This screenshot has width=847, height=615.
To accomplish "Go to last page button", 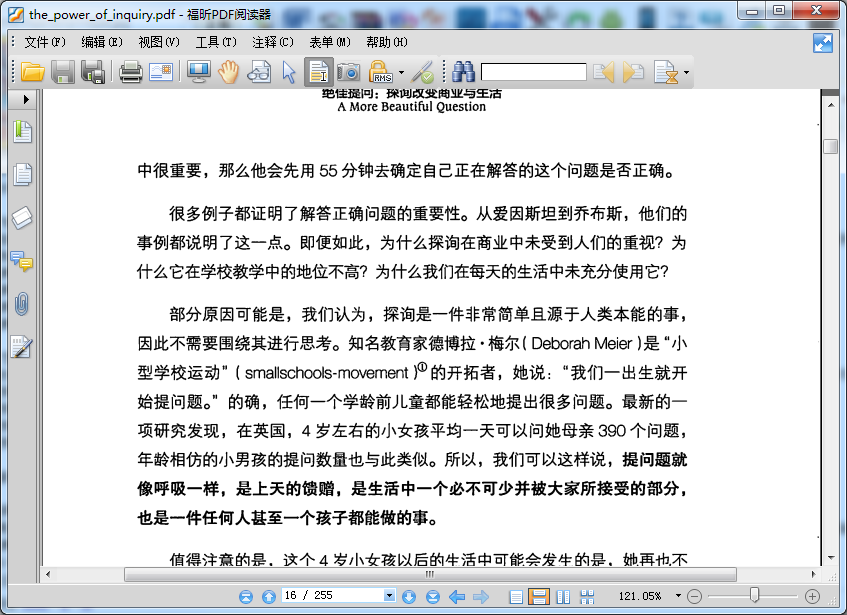I will pos(433,596).
